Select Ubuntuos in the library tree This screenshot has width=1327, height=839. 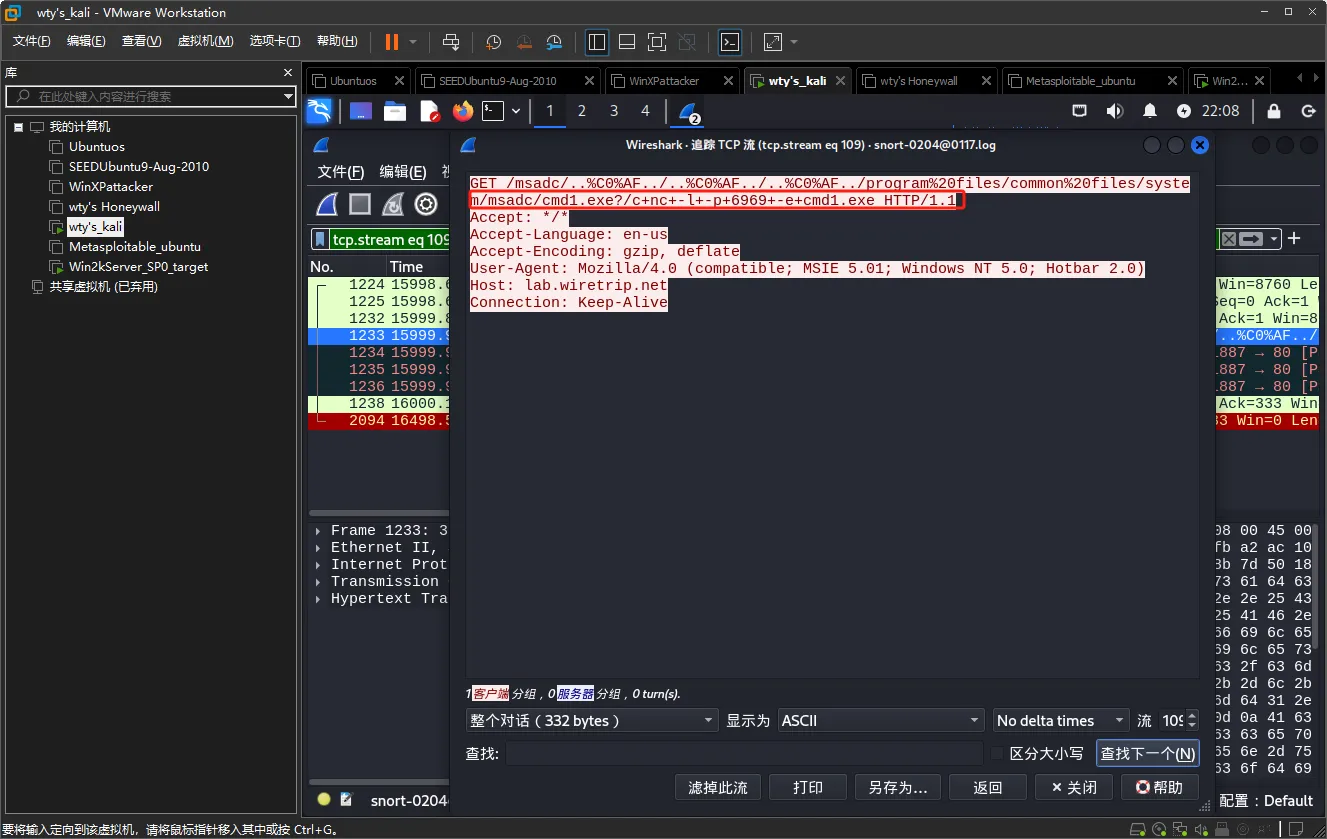[97, 147]
